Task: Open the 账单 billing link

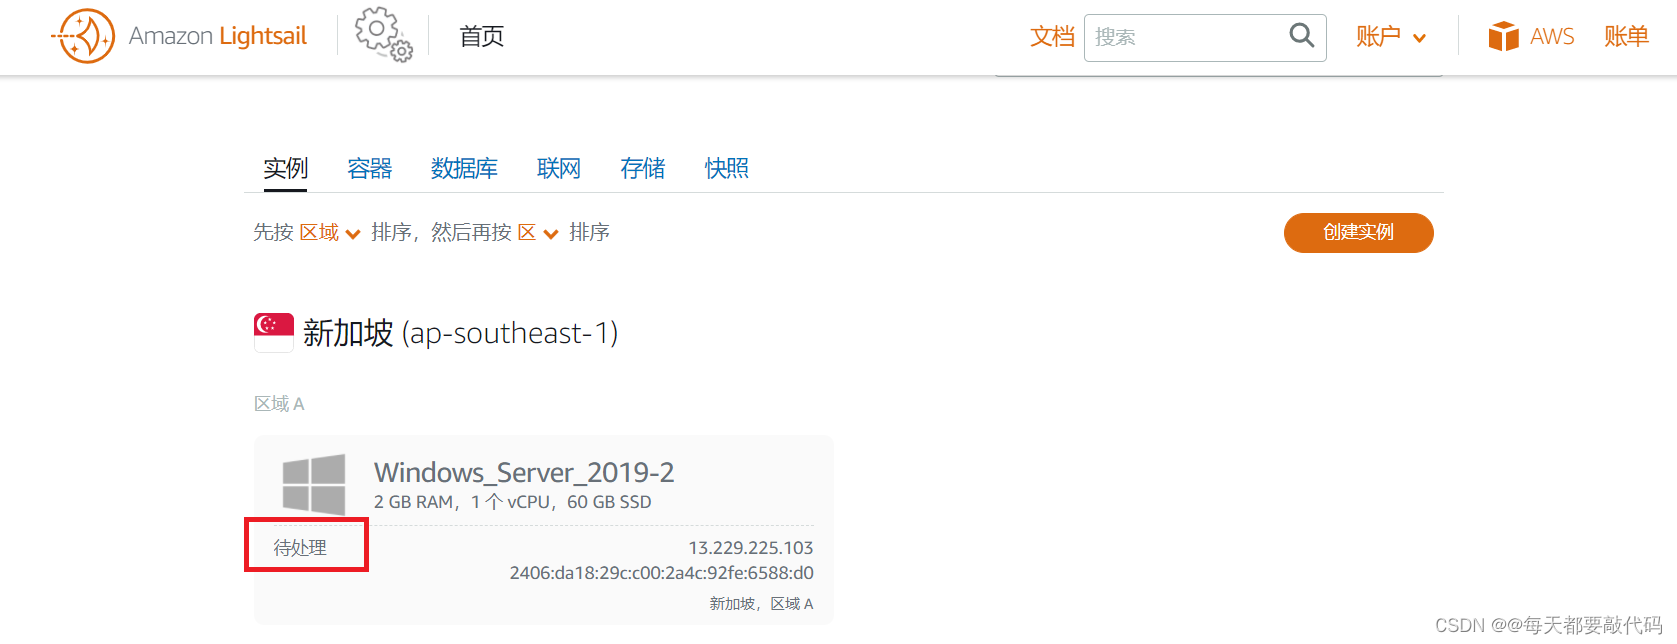Action: (1626, 37)
